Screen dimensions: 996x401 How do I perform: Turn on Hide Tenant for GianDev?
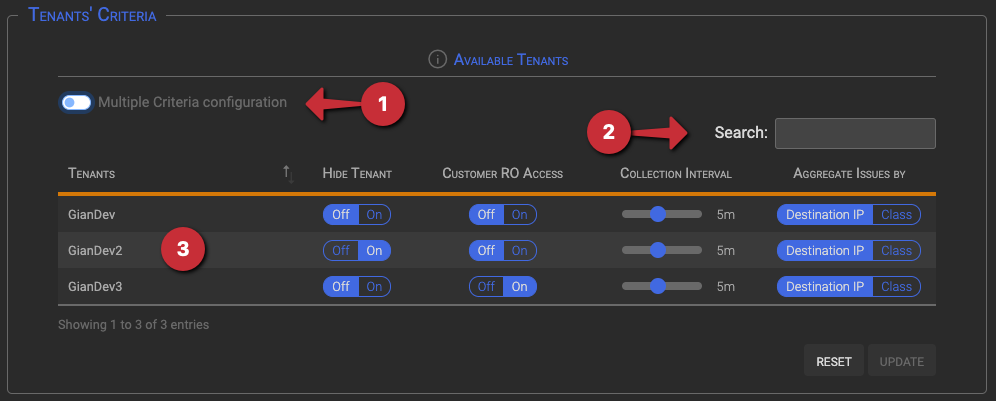coord(374,215)
